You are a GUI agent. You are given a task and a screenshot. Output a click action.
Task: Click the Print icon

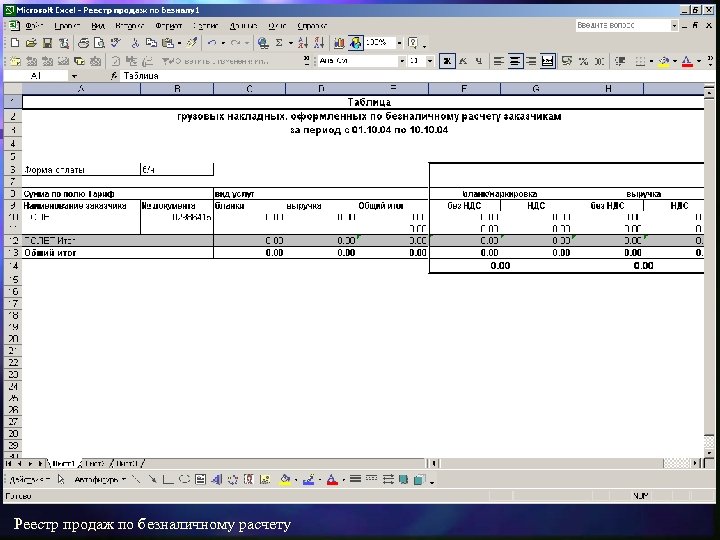click(x=83, y=43)
